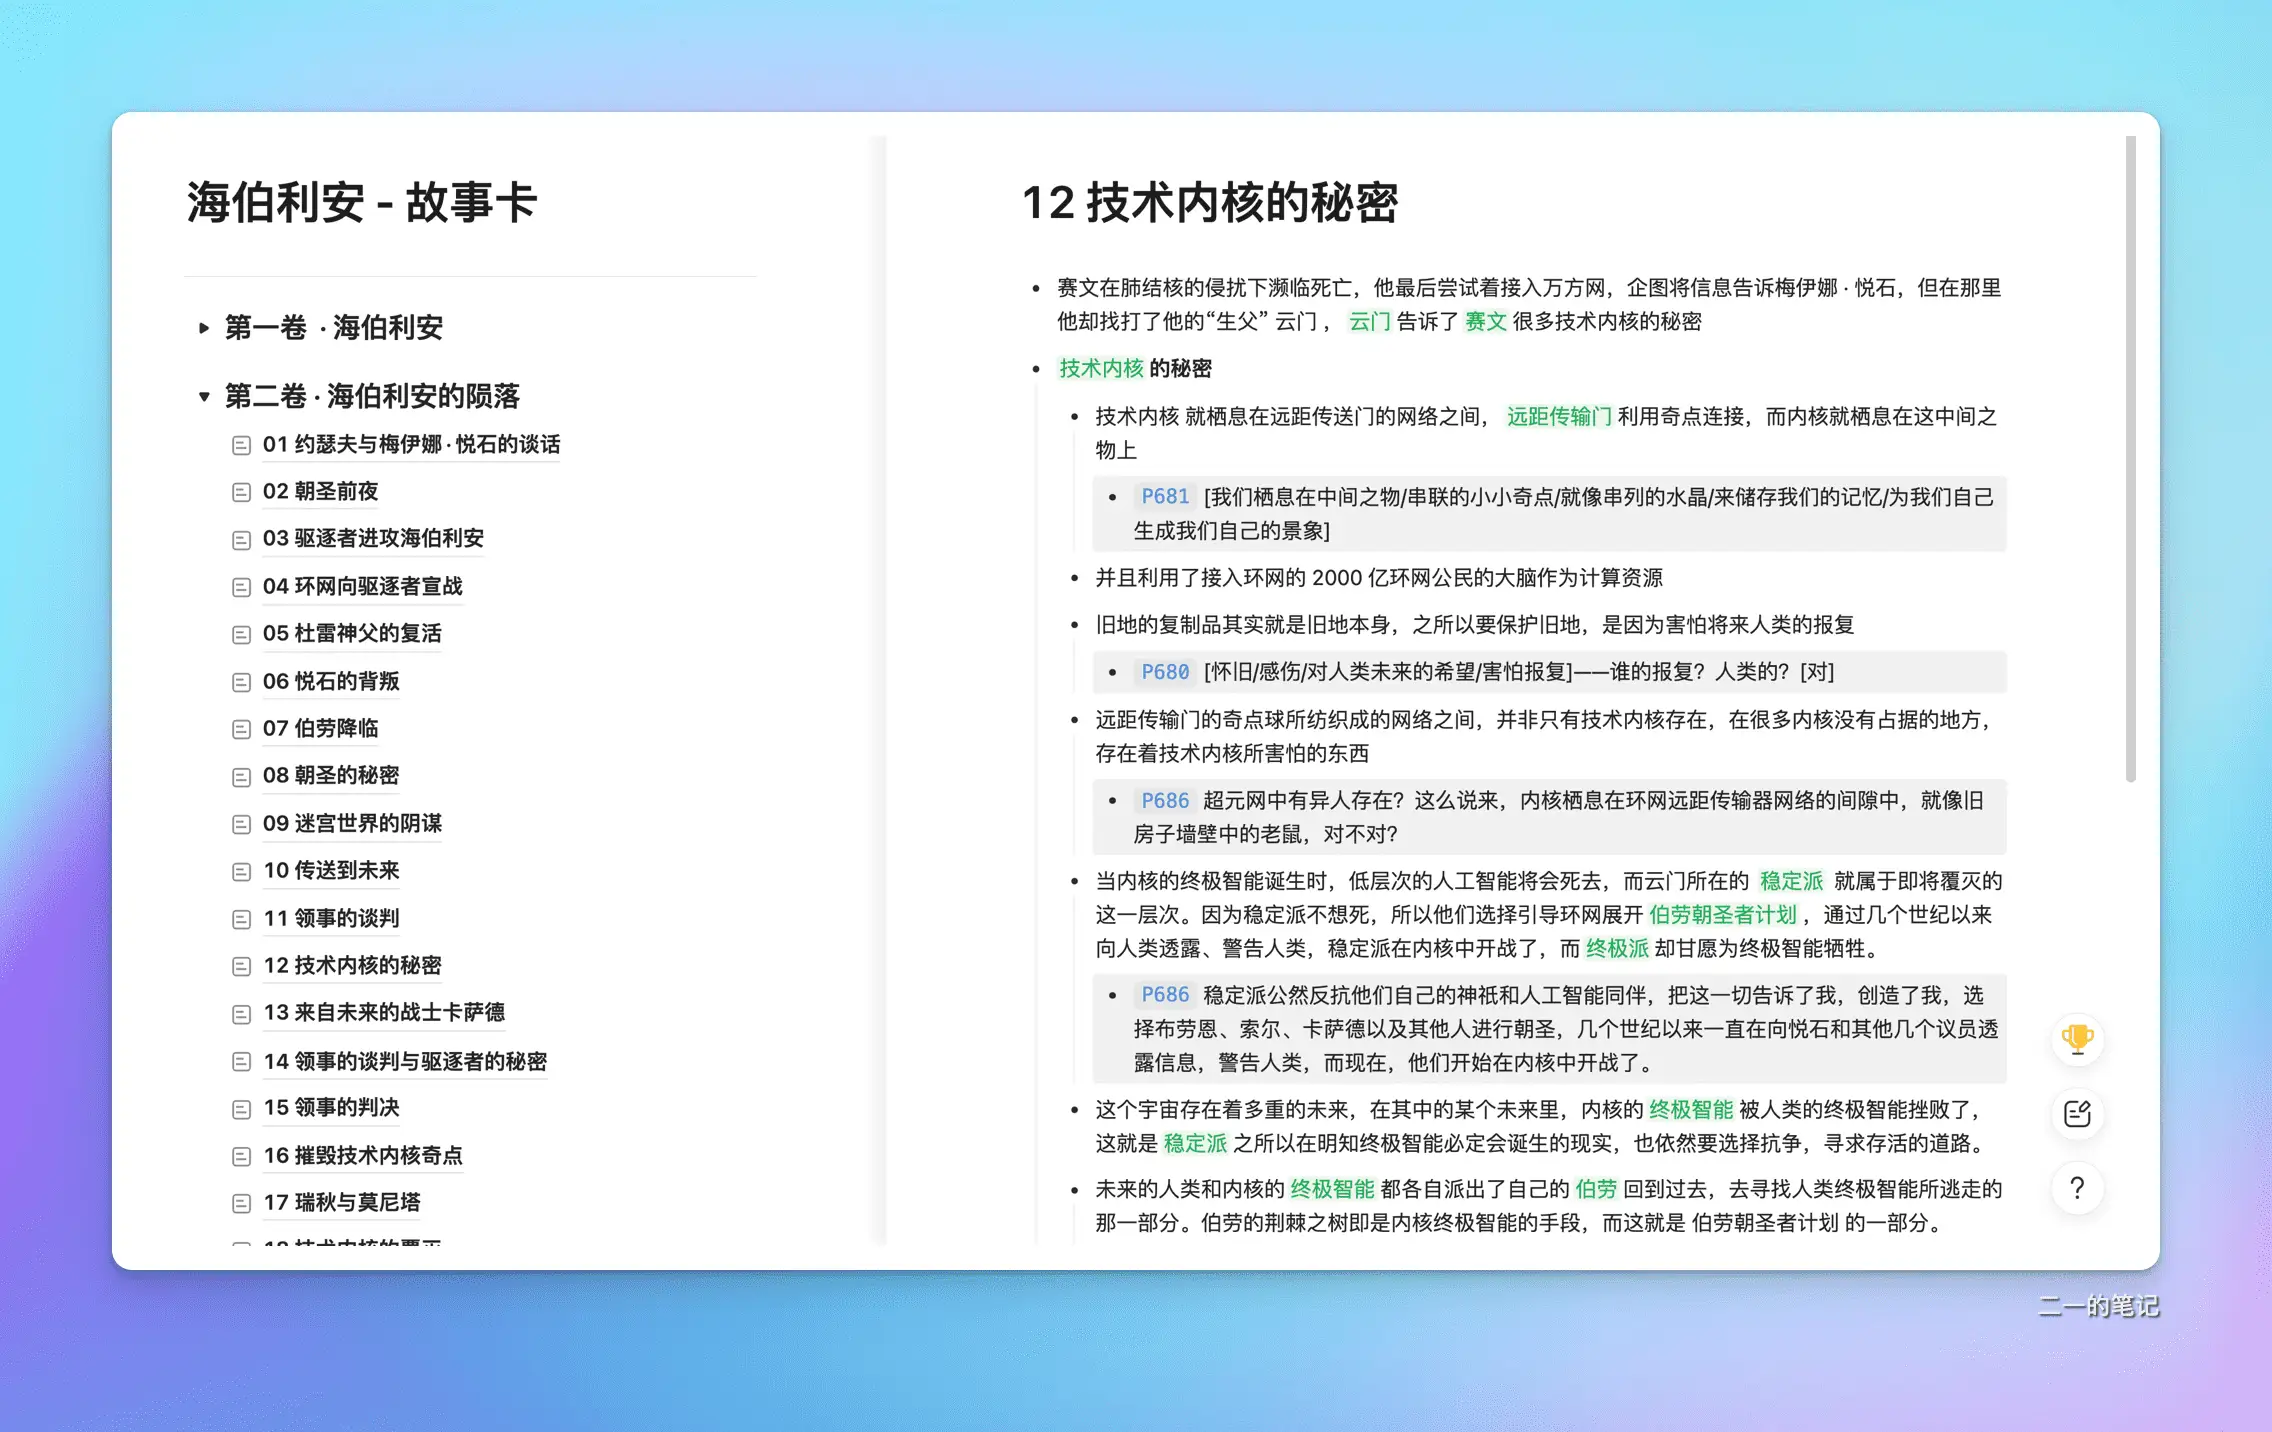This screenshot has height=1432, width=2272.
Task: Follow the green 远距传输门 link
Action: [x=1559, y=416]
